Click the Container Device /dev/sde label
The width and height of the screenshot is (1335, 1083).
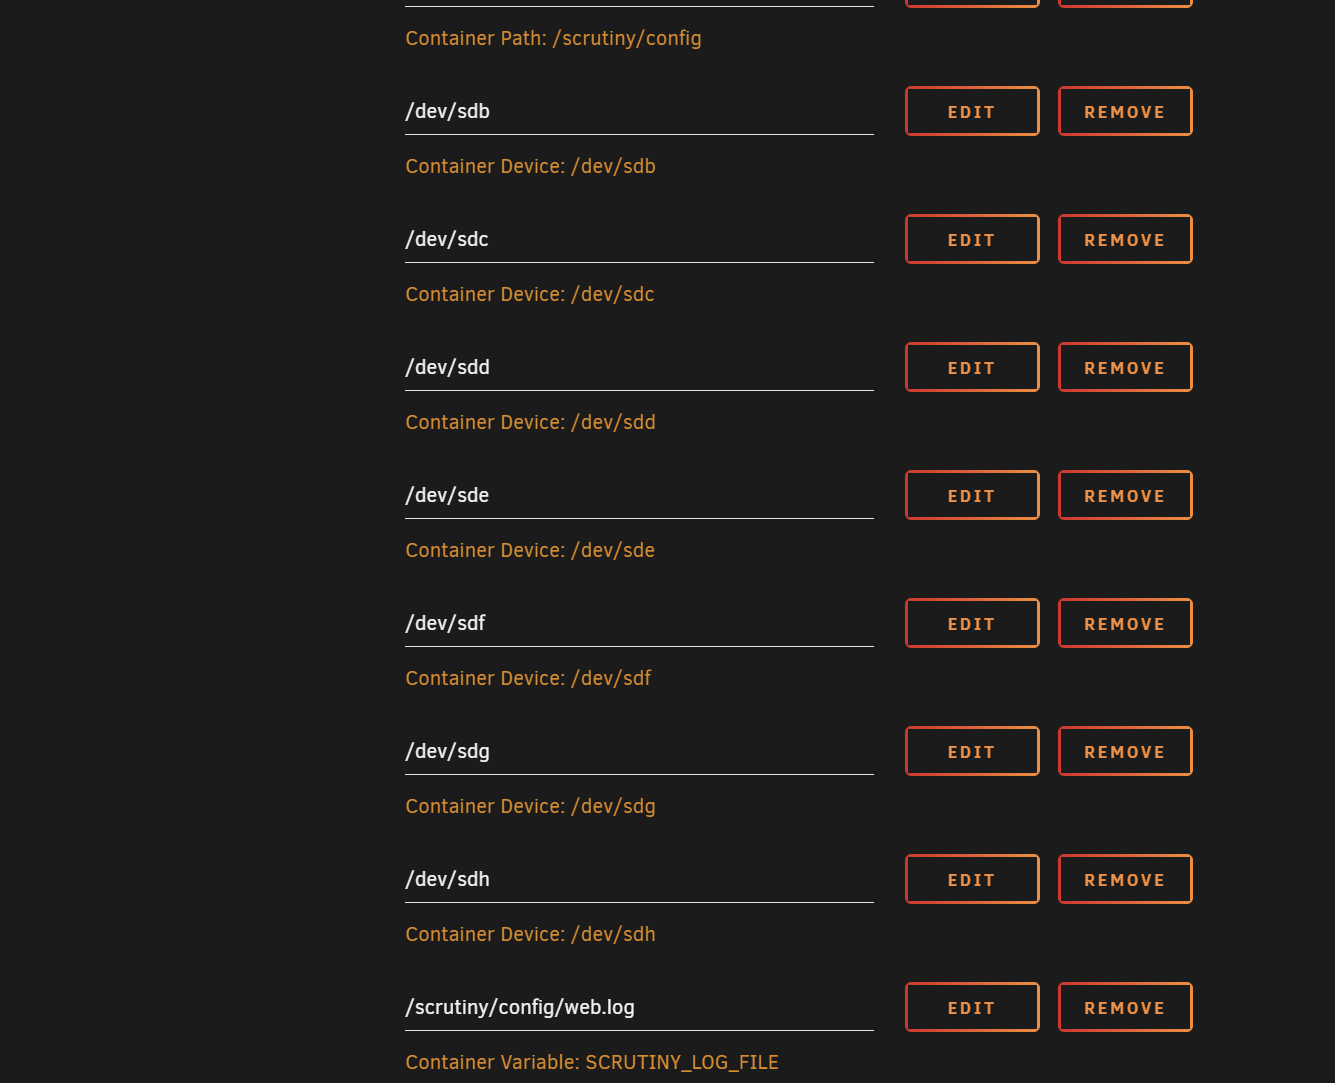coord(530,550)
